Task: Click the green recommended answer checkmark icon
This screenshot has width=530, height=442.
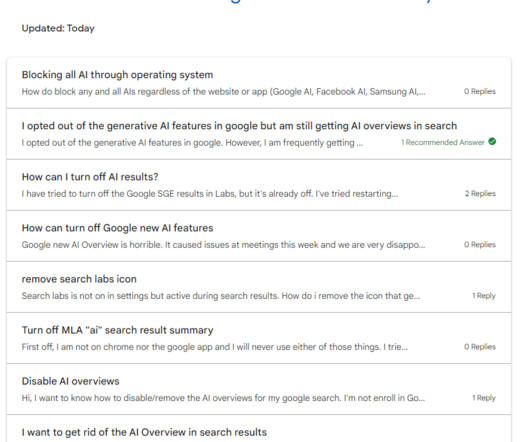Action: (492, 142)
